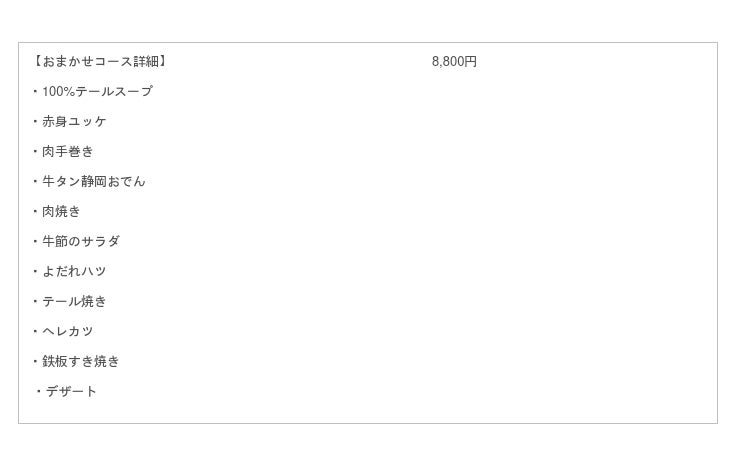This screenshot has height=464, width=740.
Task: Click the bullet before 鉄板すき焼き
Action: click(x=35, y=361)
